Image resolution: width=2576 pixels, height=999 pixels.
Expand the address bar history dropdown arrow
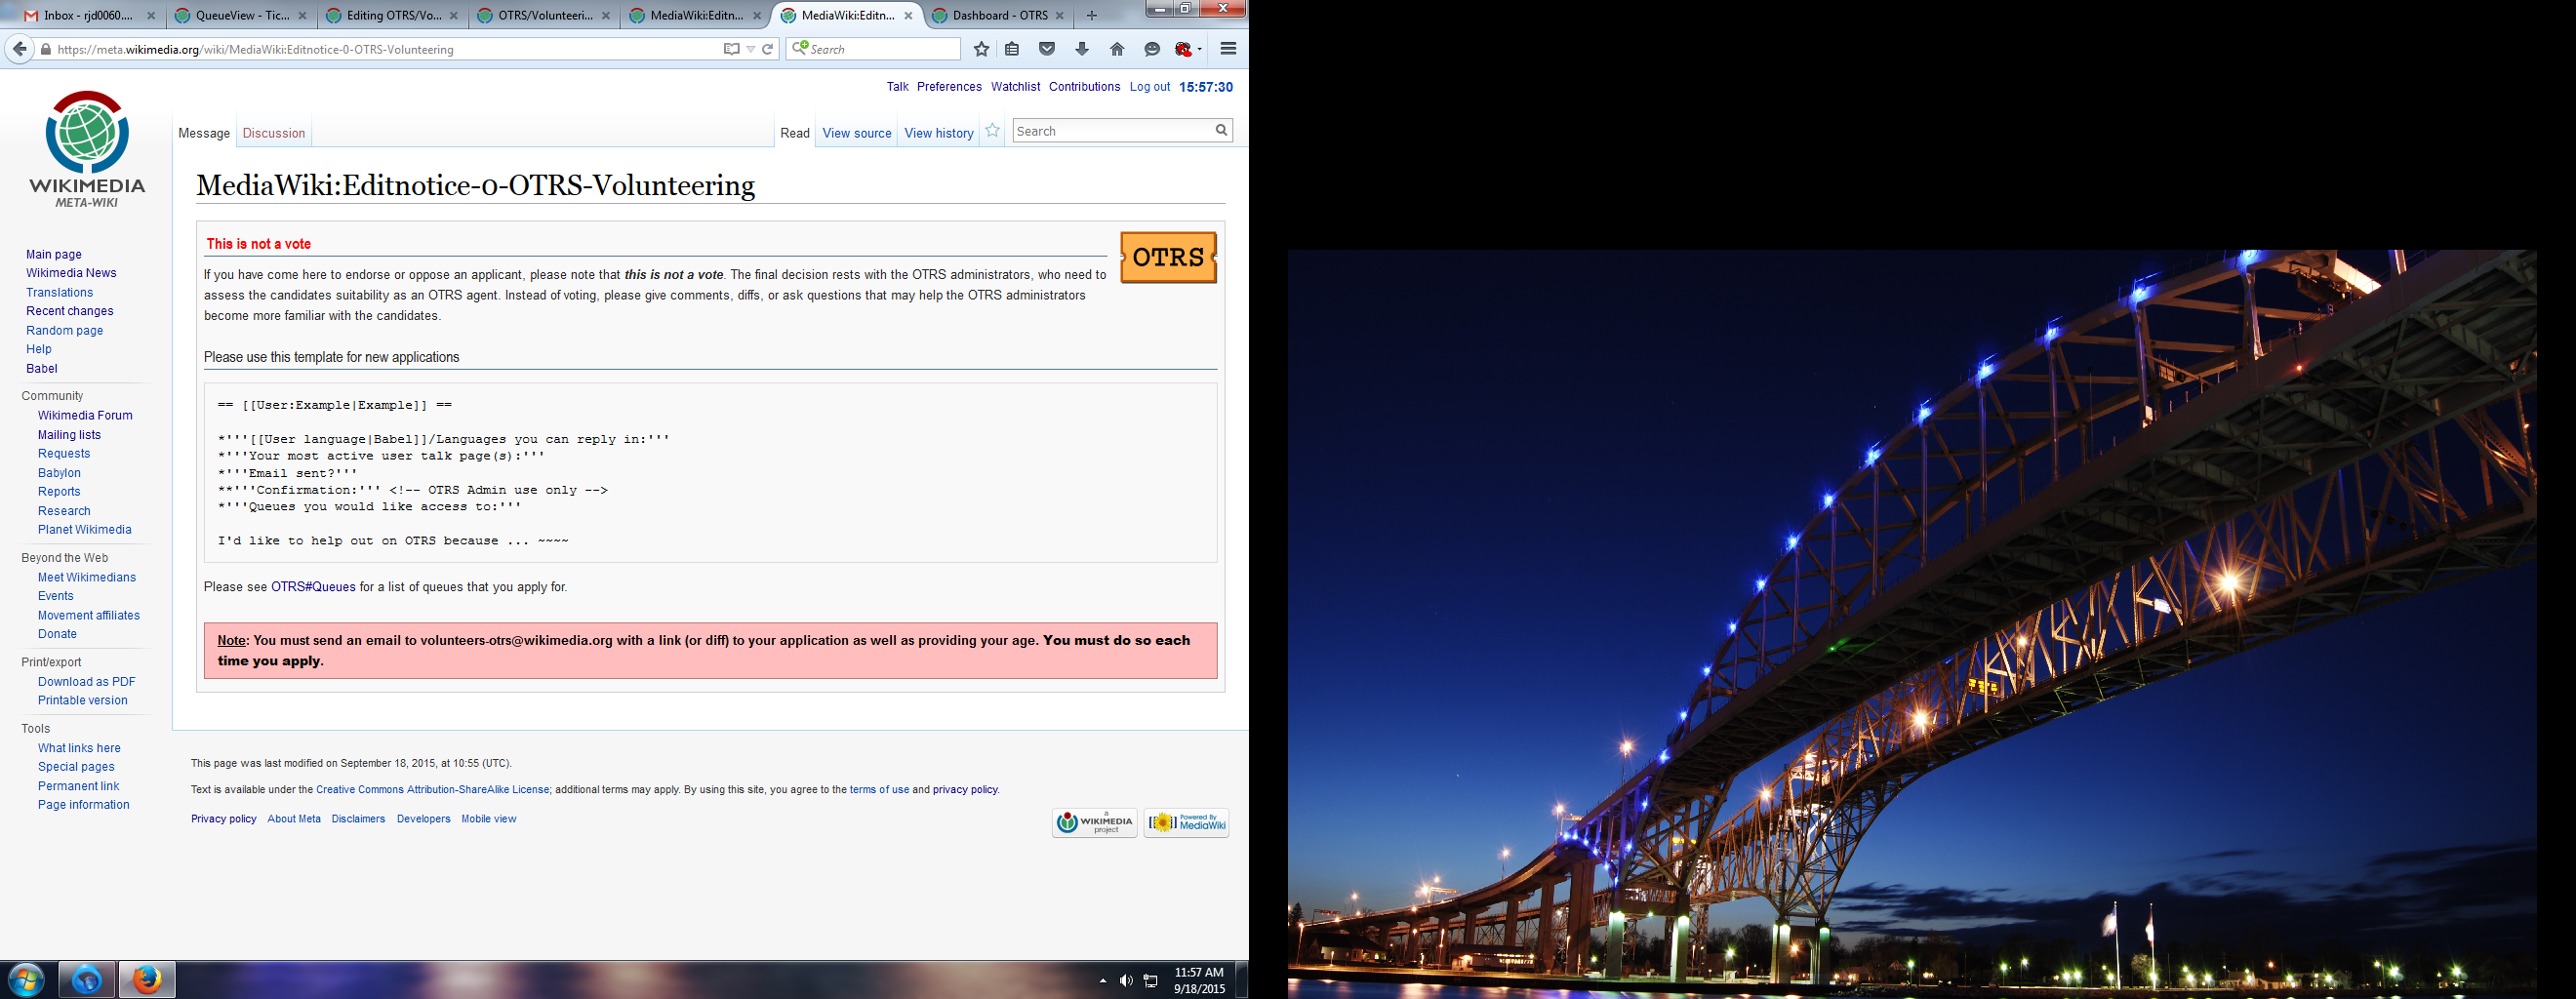click(751, 49)
